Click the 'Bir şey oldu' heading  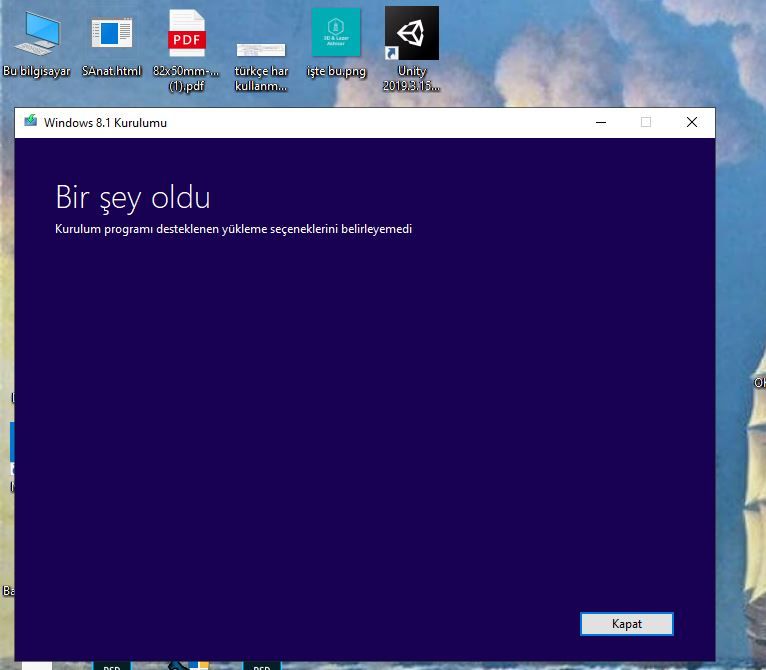tap(133, 198)
